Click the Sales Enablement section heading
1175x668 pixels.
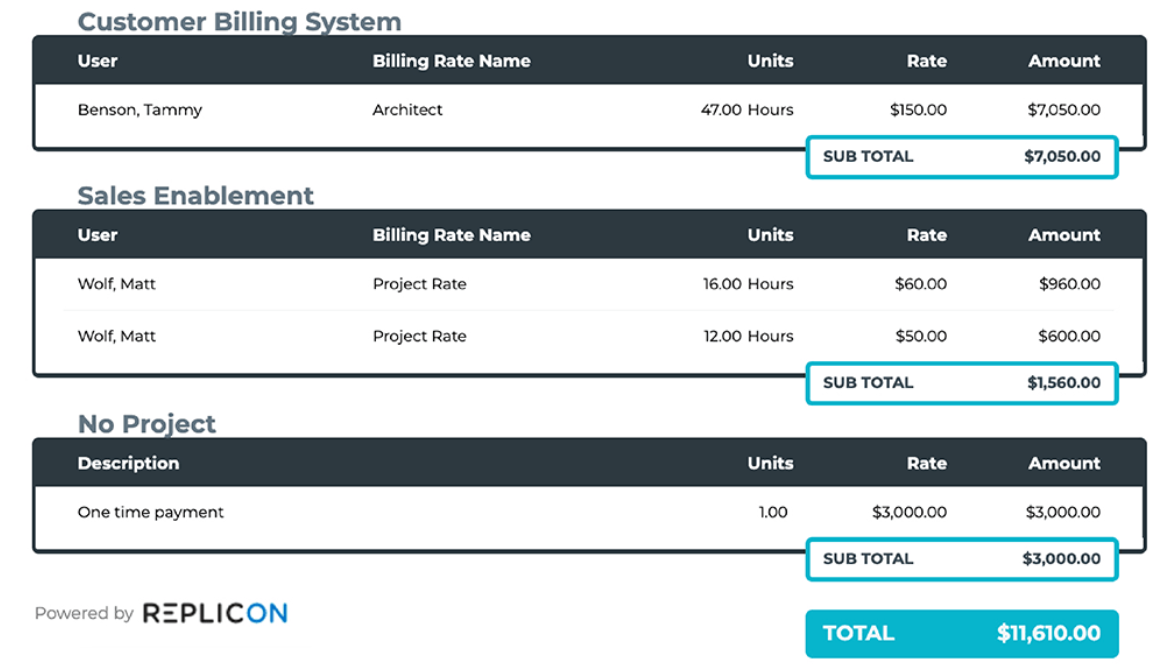point(196,196)
